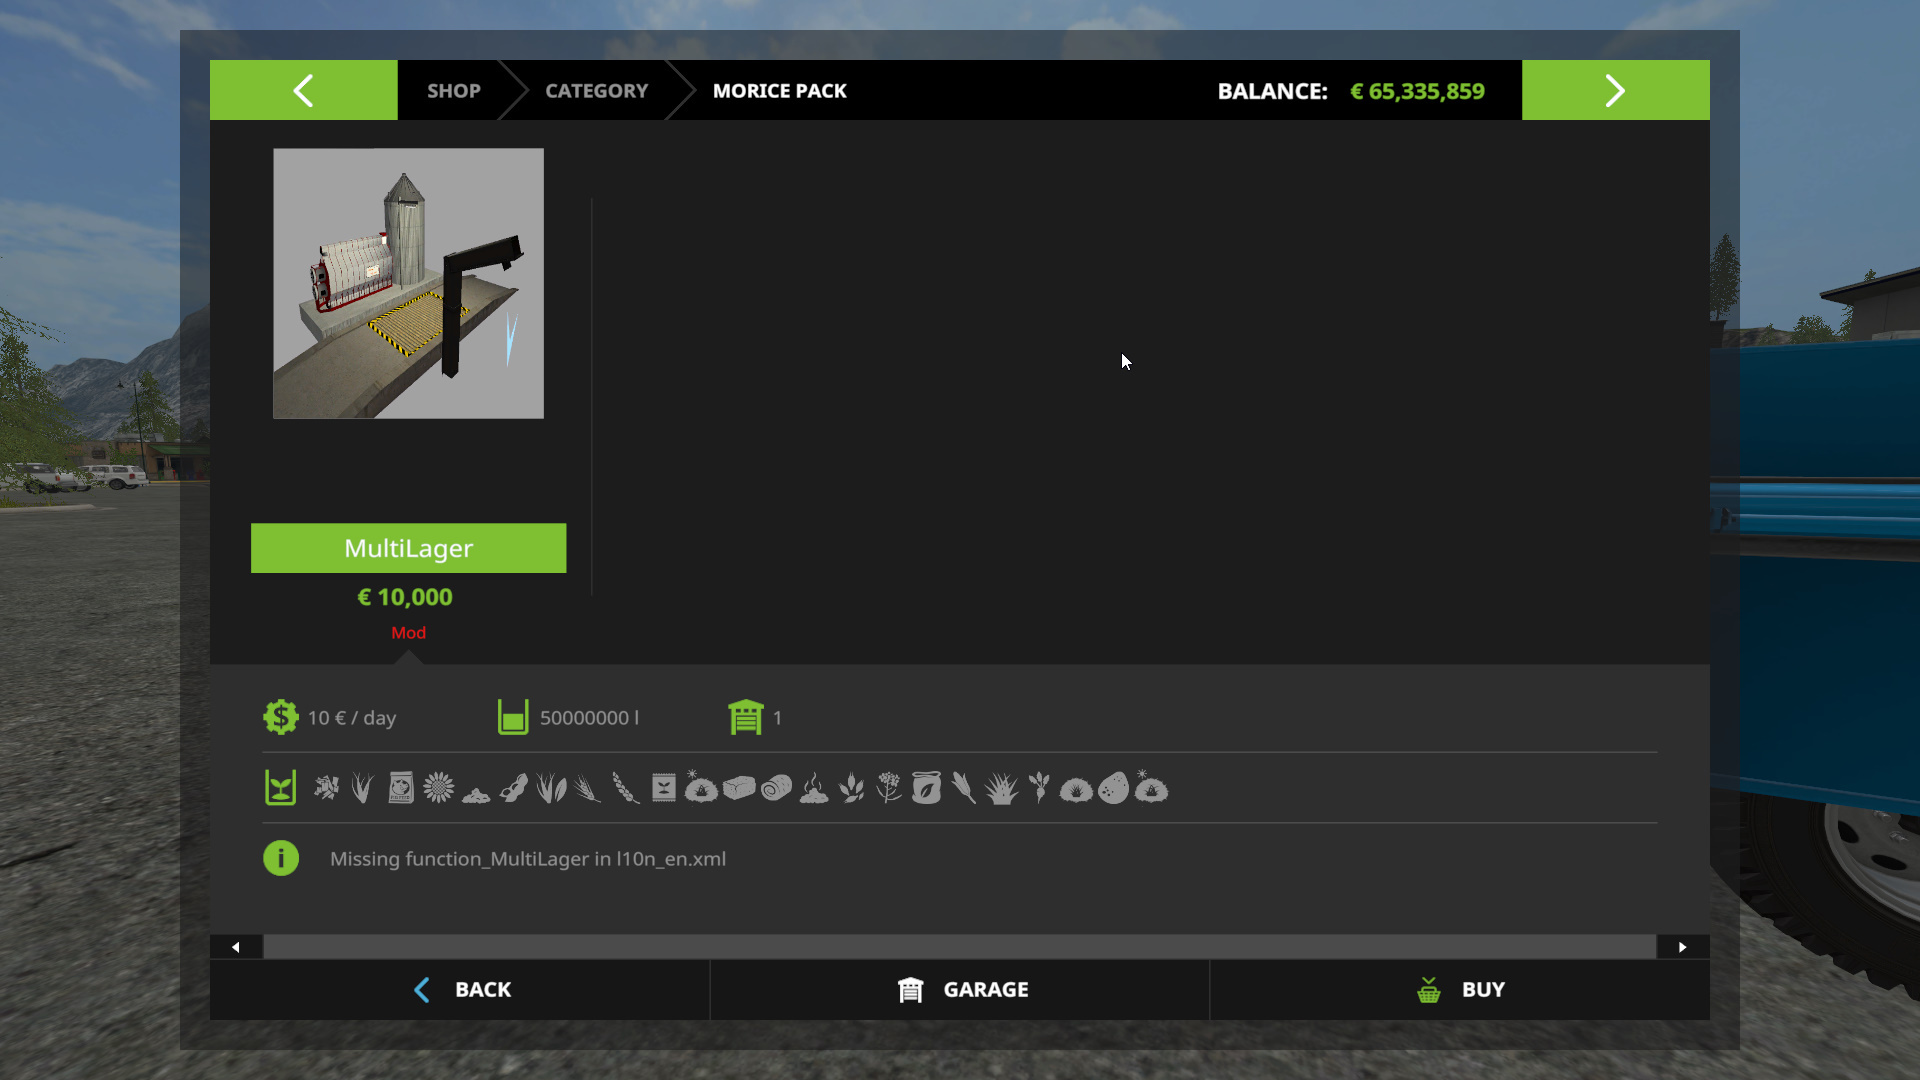
Task: Click the sugar beet icon
Action: [1039, 788]
